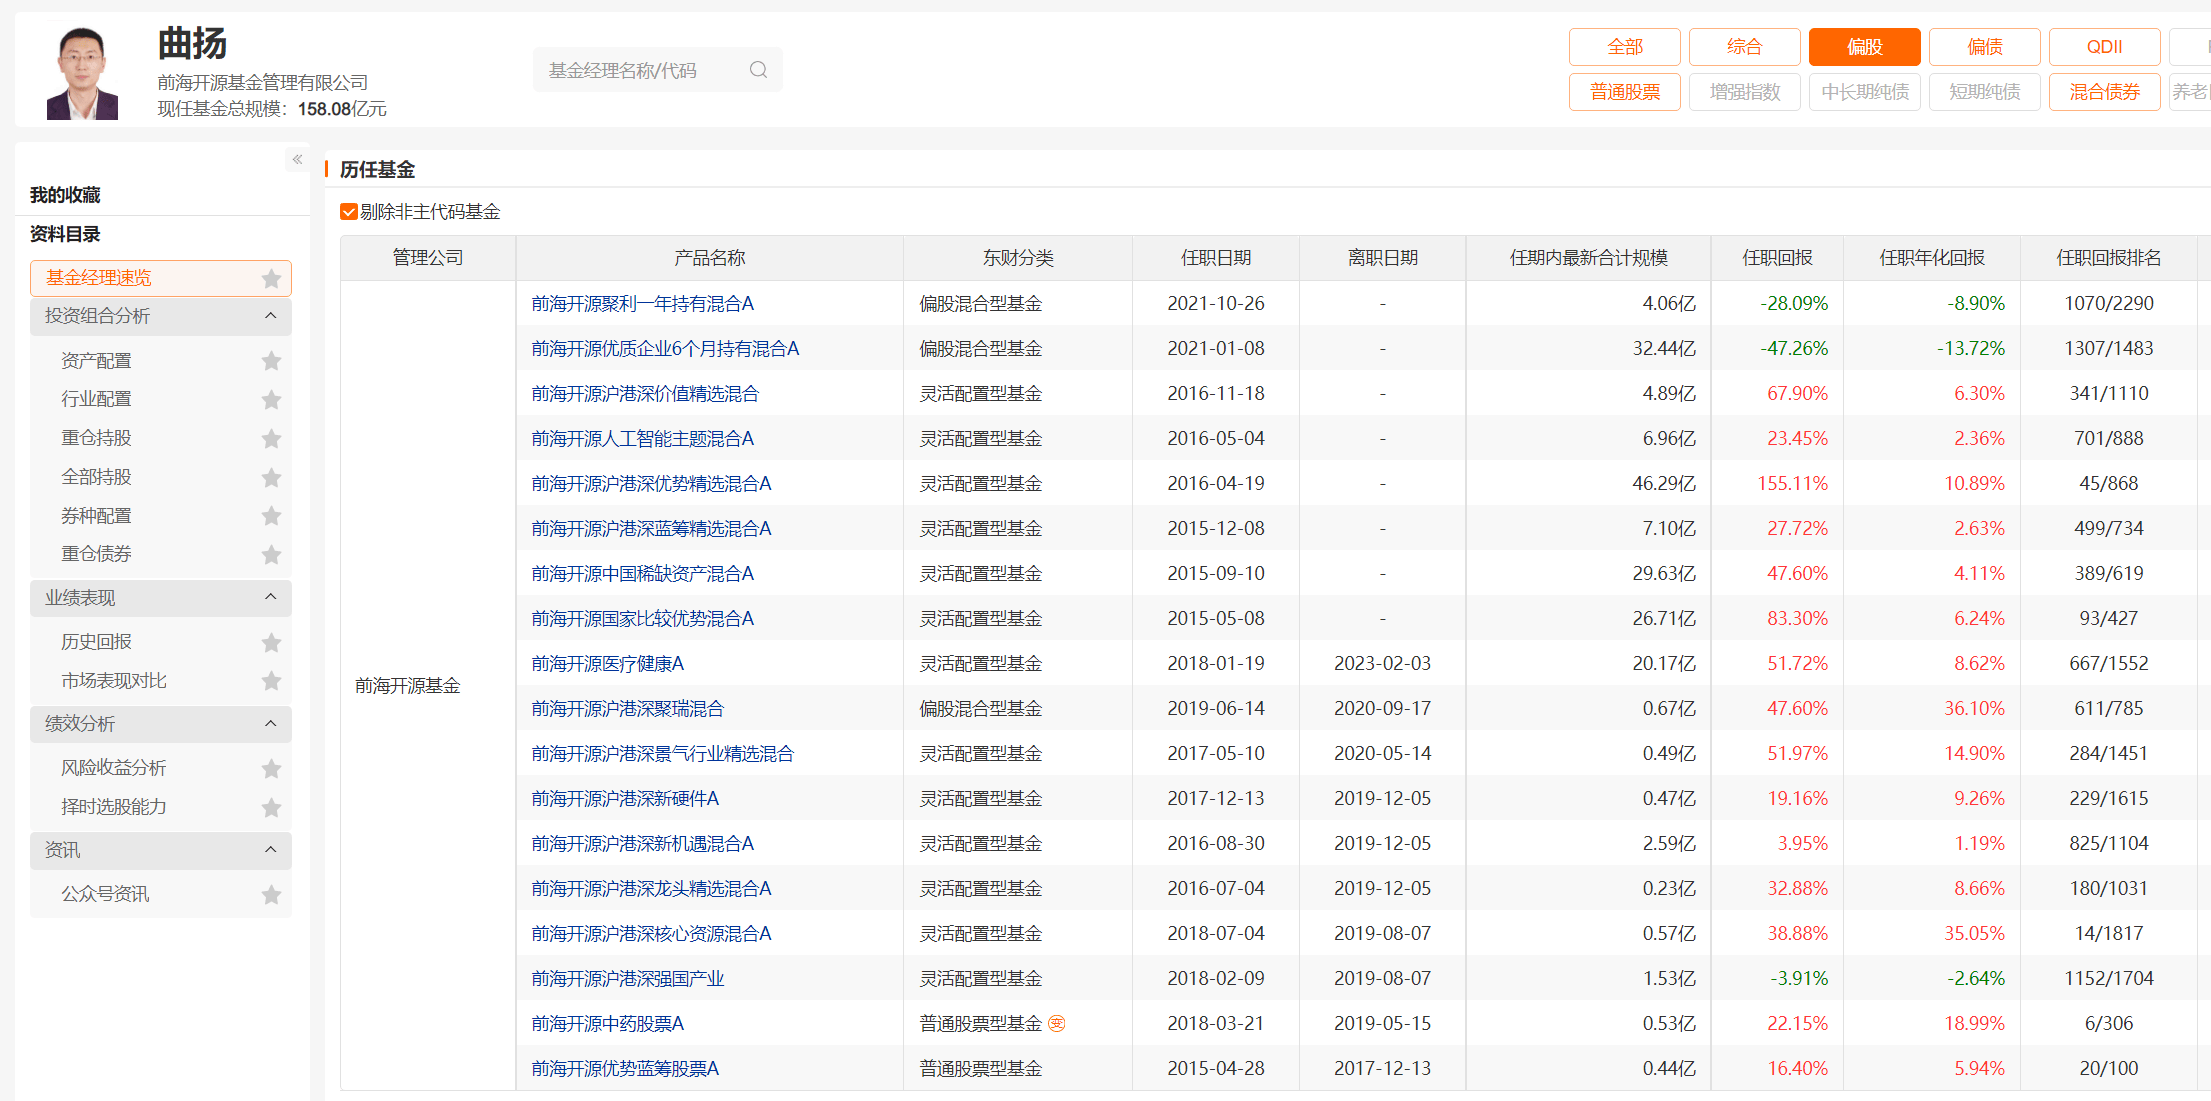Collapse the sidebar with double-chevron icon
The image size is (2211, 1101).
297,159
